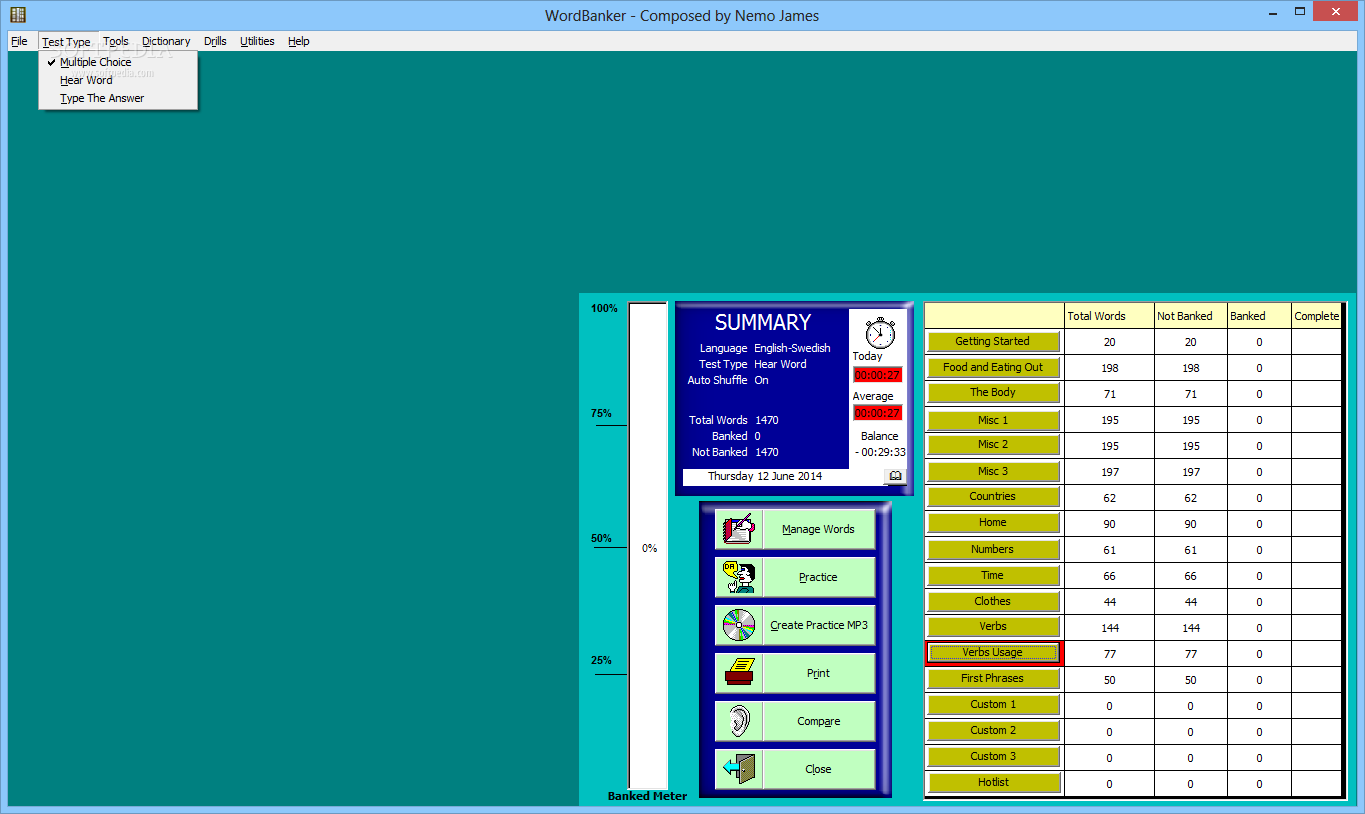Image resolution: width=1365 pixels, height=814 pixels.
Task: Select Food and Eating Out category
Action: [993, 367]
